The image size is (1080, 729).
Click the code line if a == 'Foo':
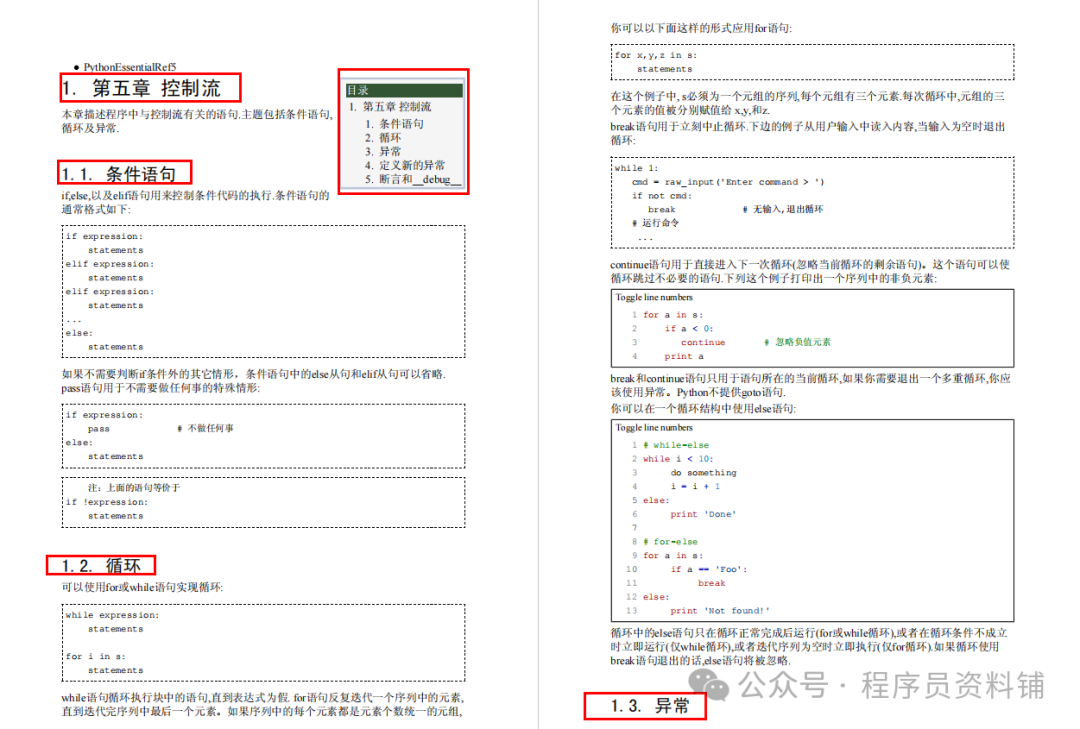(x=709, y=569)
